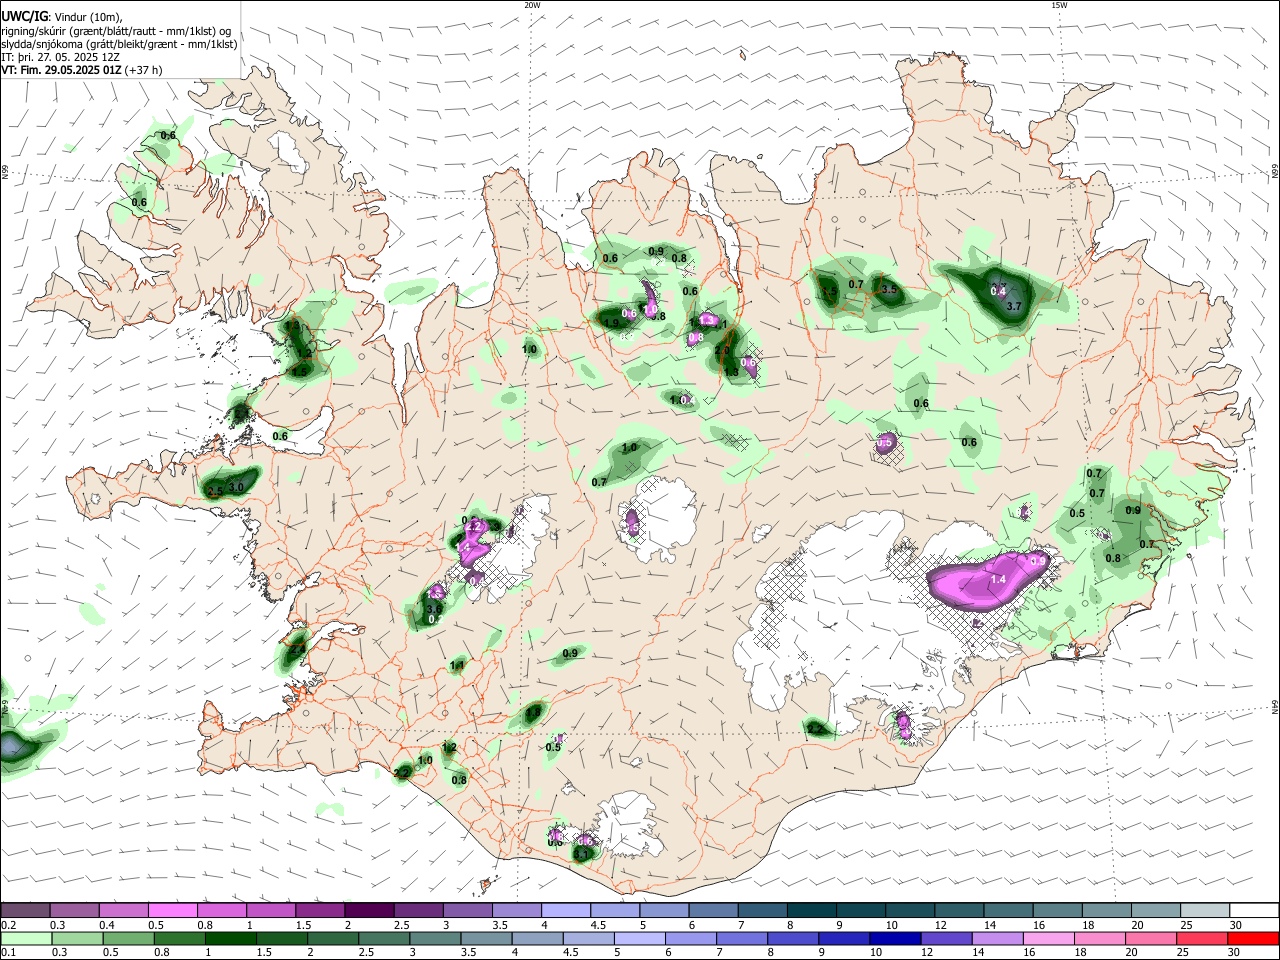Click the "rigning/skúrir" legend description line
The image size is (1280, 960).
tap(116, 31)
